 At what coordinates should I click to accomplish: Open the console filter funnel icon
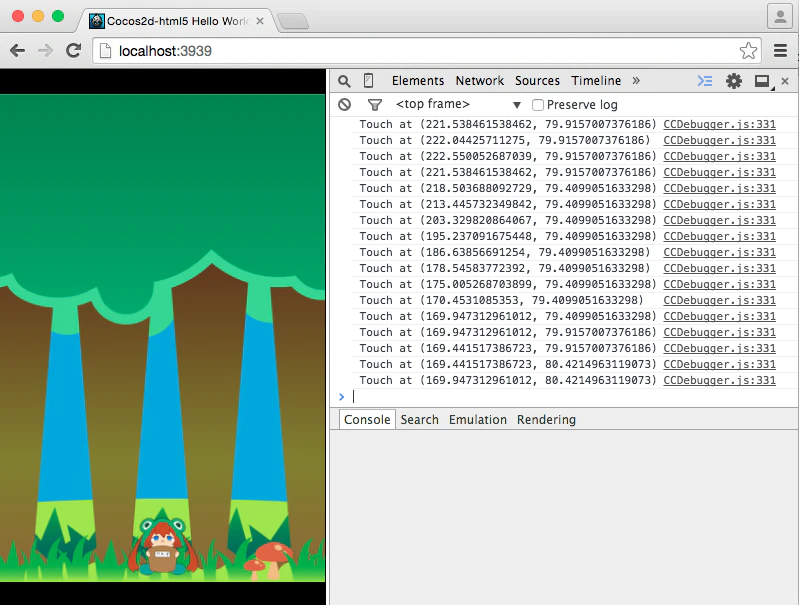[x=375, y=105]
